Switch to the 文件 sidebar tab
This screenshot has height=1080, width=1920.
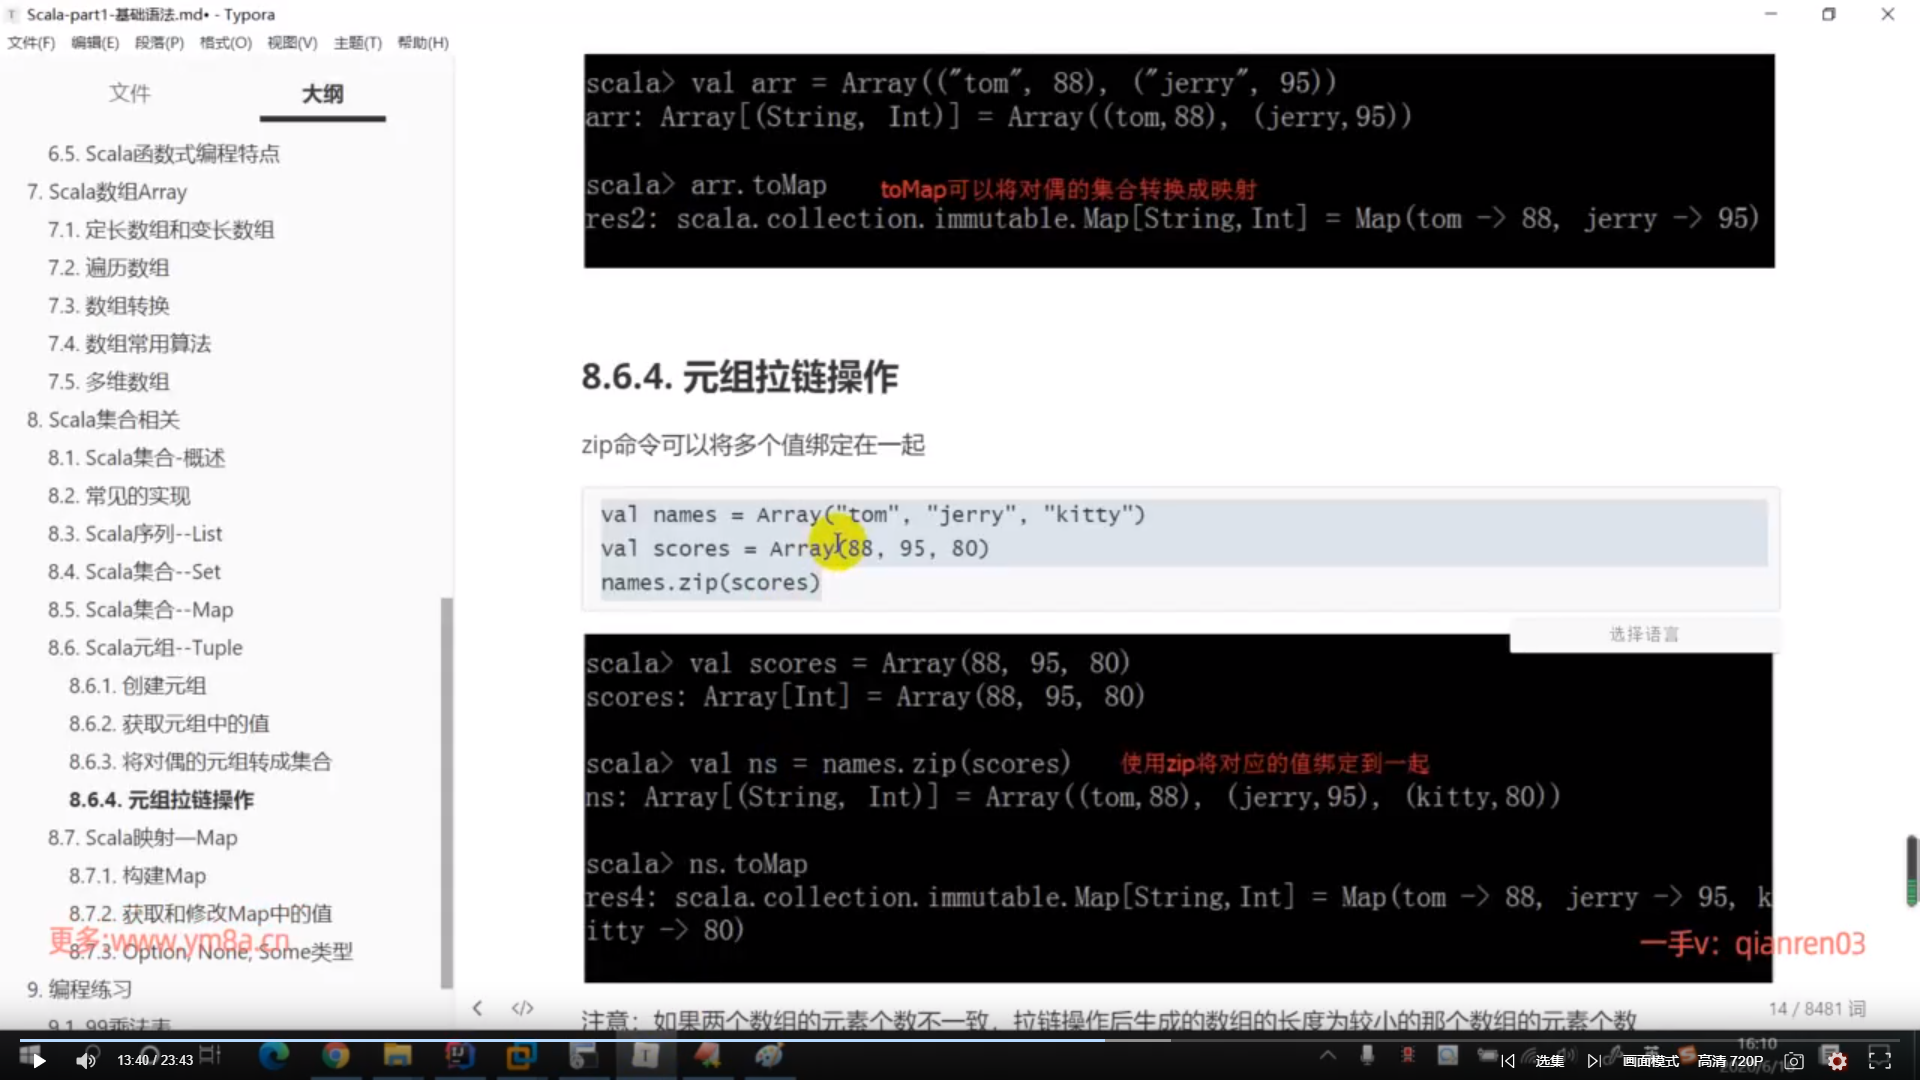click(129, 93)
